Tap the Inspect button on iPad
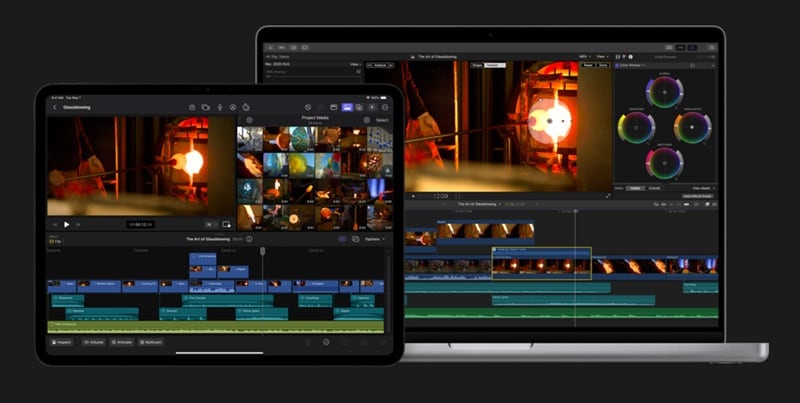This screenshot has width=800, height=403. (x=61, y=342)
